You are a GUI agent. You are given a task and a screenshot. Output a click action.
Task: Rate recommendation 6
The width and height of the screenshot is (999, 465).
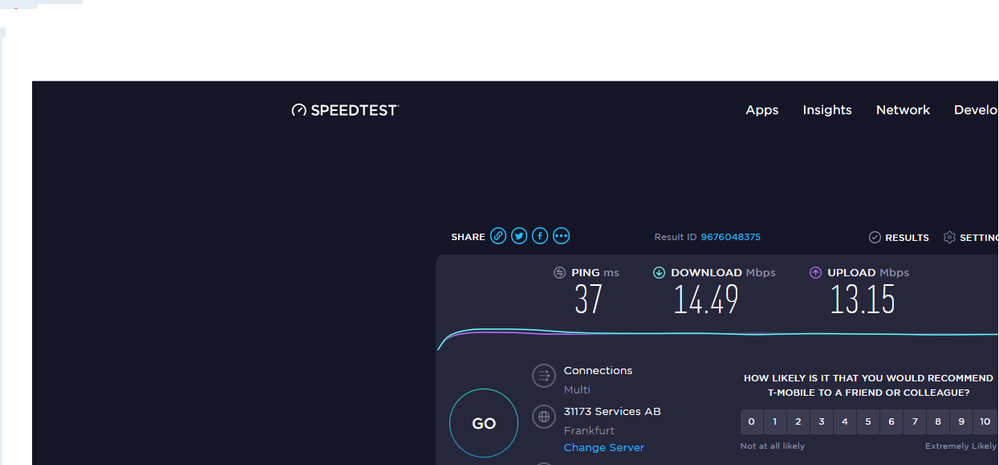pos(891,422)
